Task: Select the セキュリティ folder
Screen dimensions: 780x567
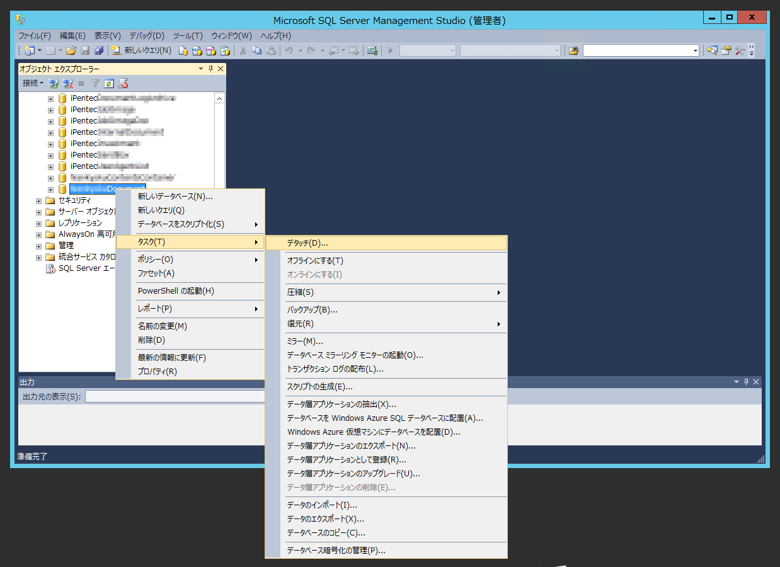Action: point(74,200)
